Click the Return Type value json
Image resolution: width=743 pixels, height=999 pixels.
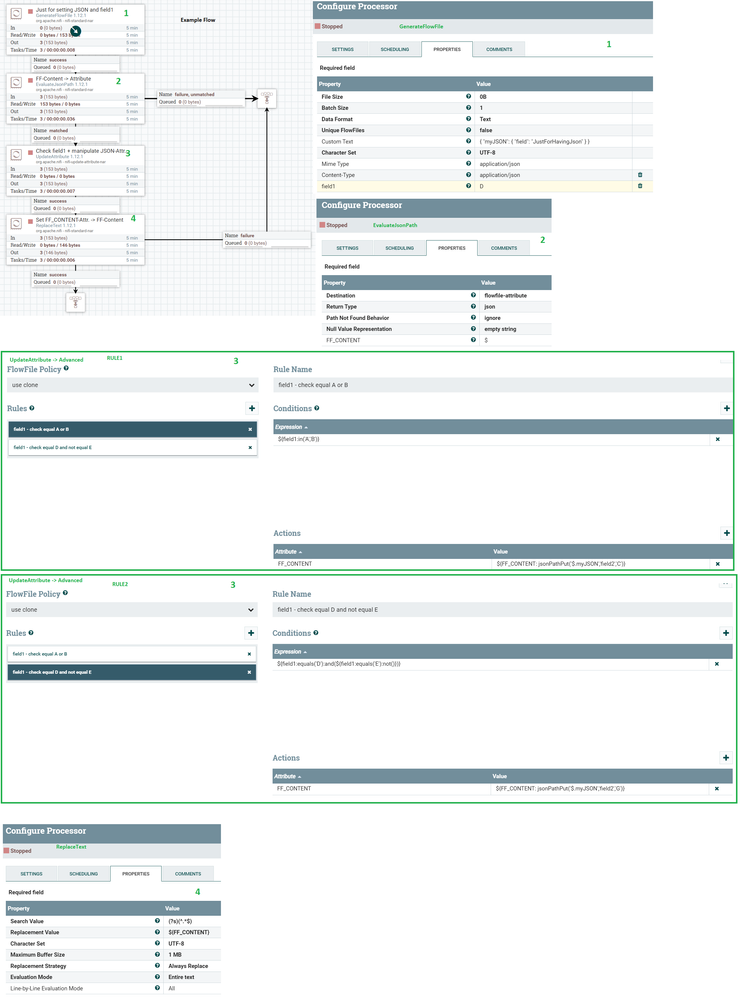(x=489, y=306)
